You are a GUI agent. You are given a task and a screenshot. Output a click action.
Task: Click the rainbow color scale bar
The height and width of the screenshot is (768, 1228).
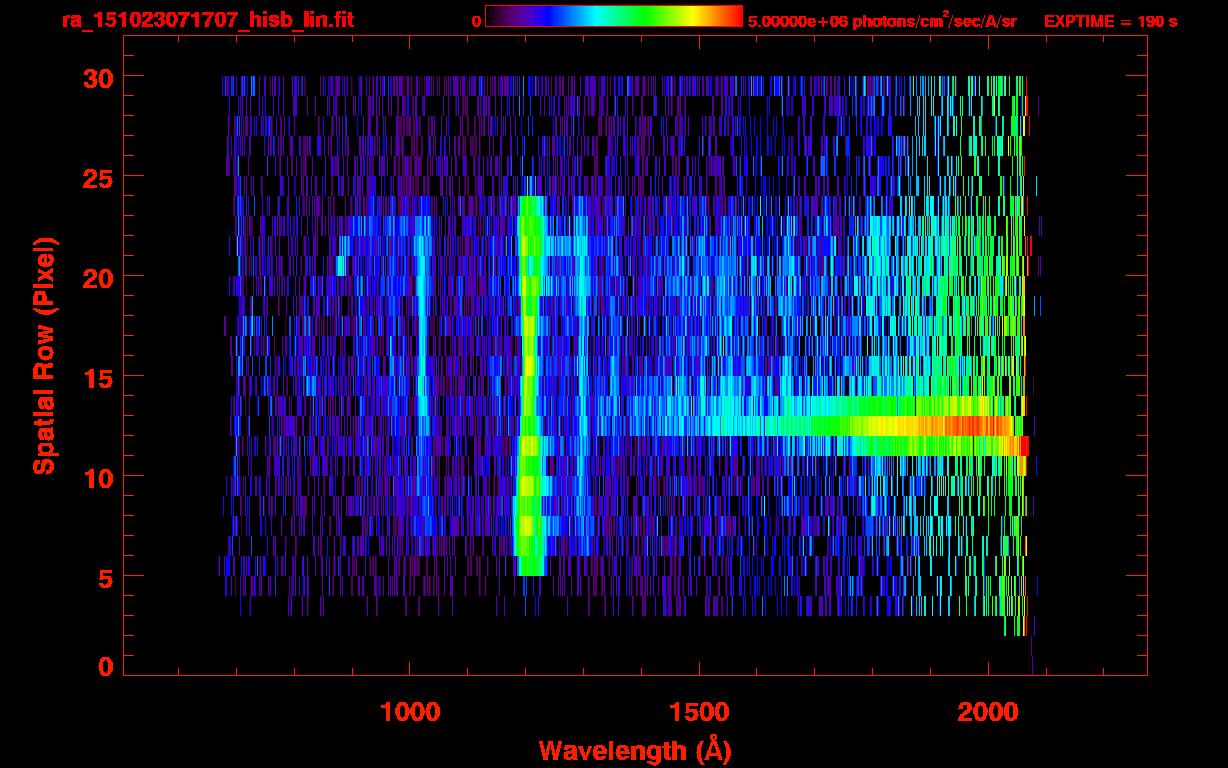(x=614, y=16)
